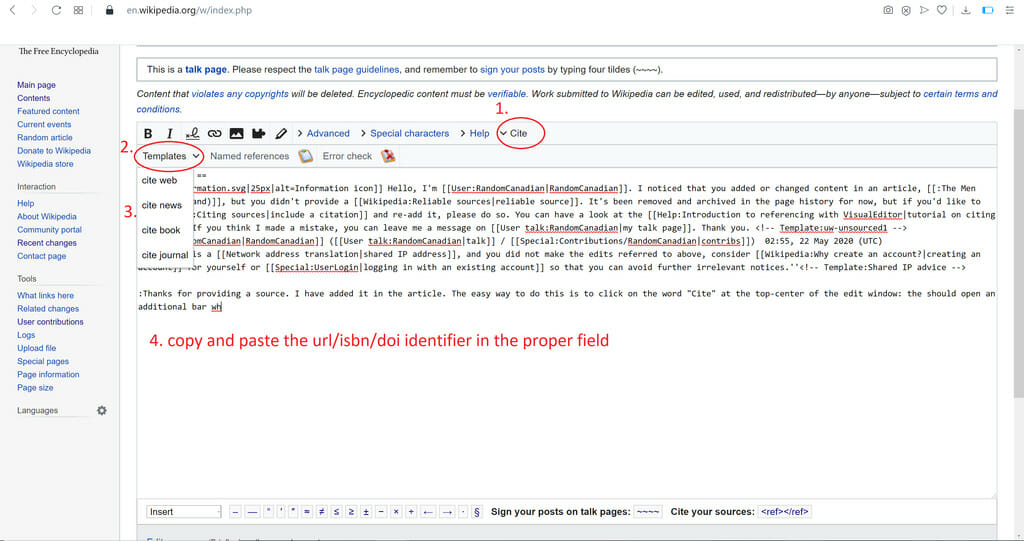Open the Insert character set dropdown

click(x=184, y=512)
